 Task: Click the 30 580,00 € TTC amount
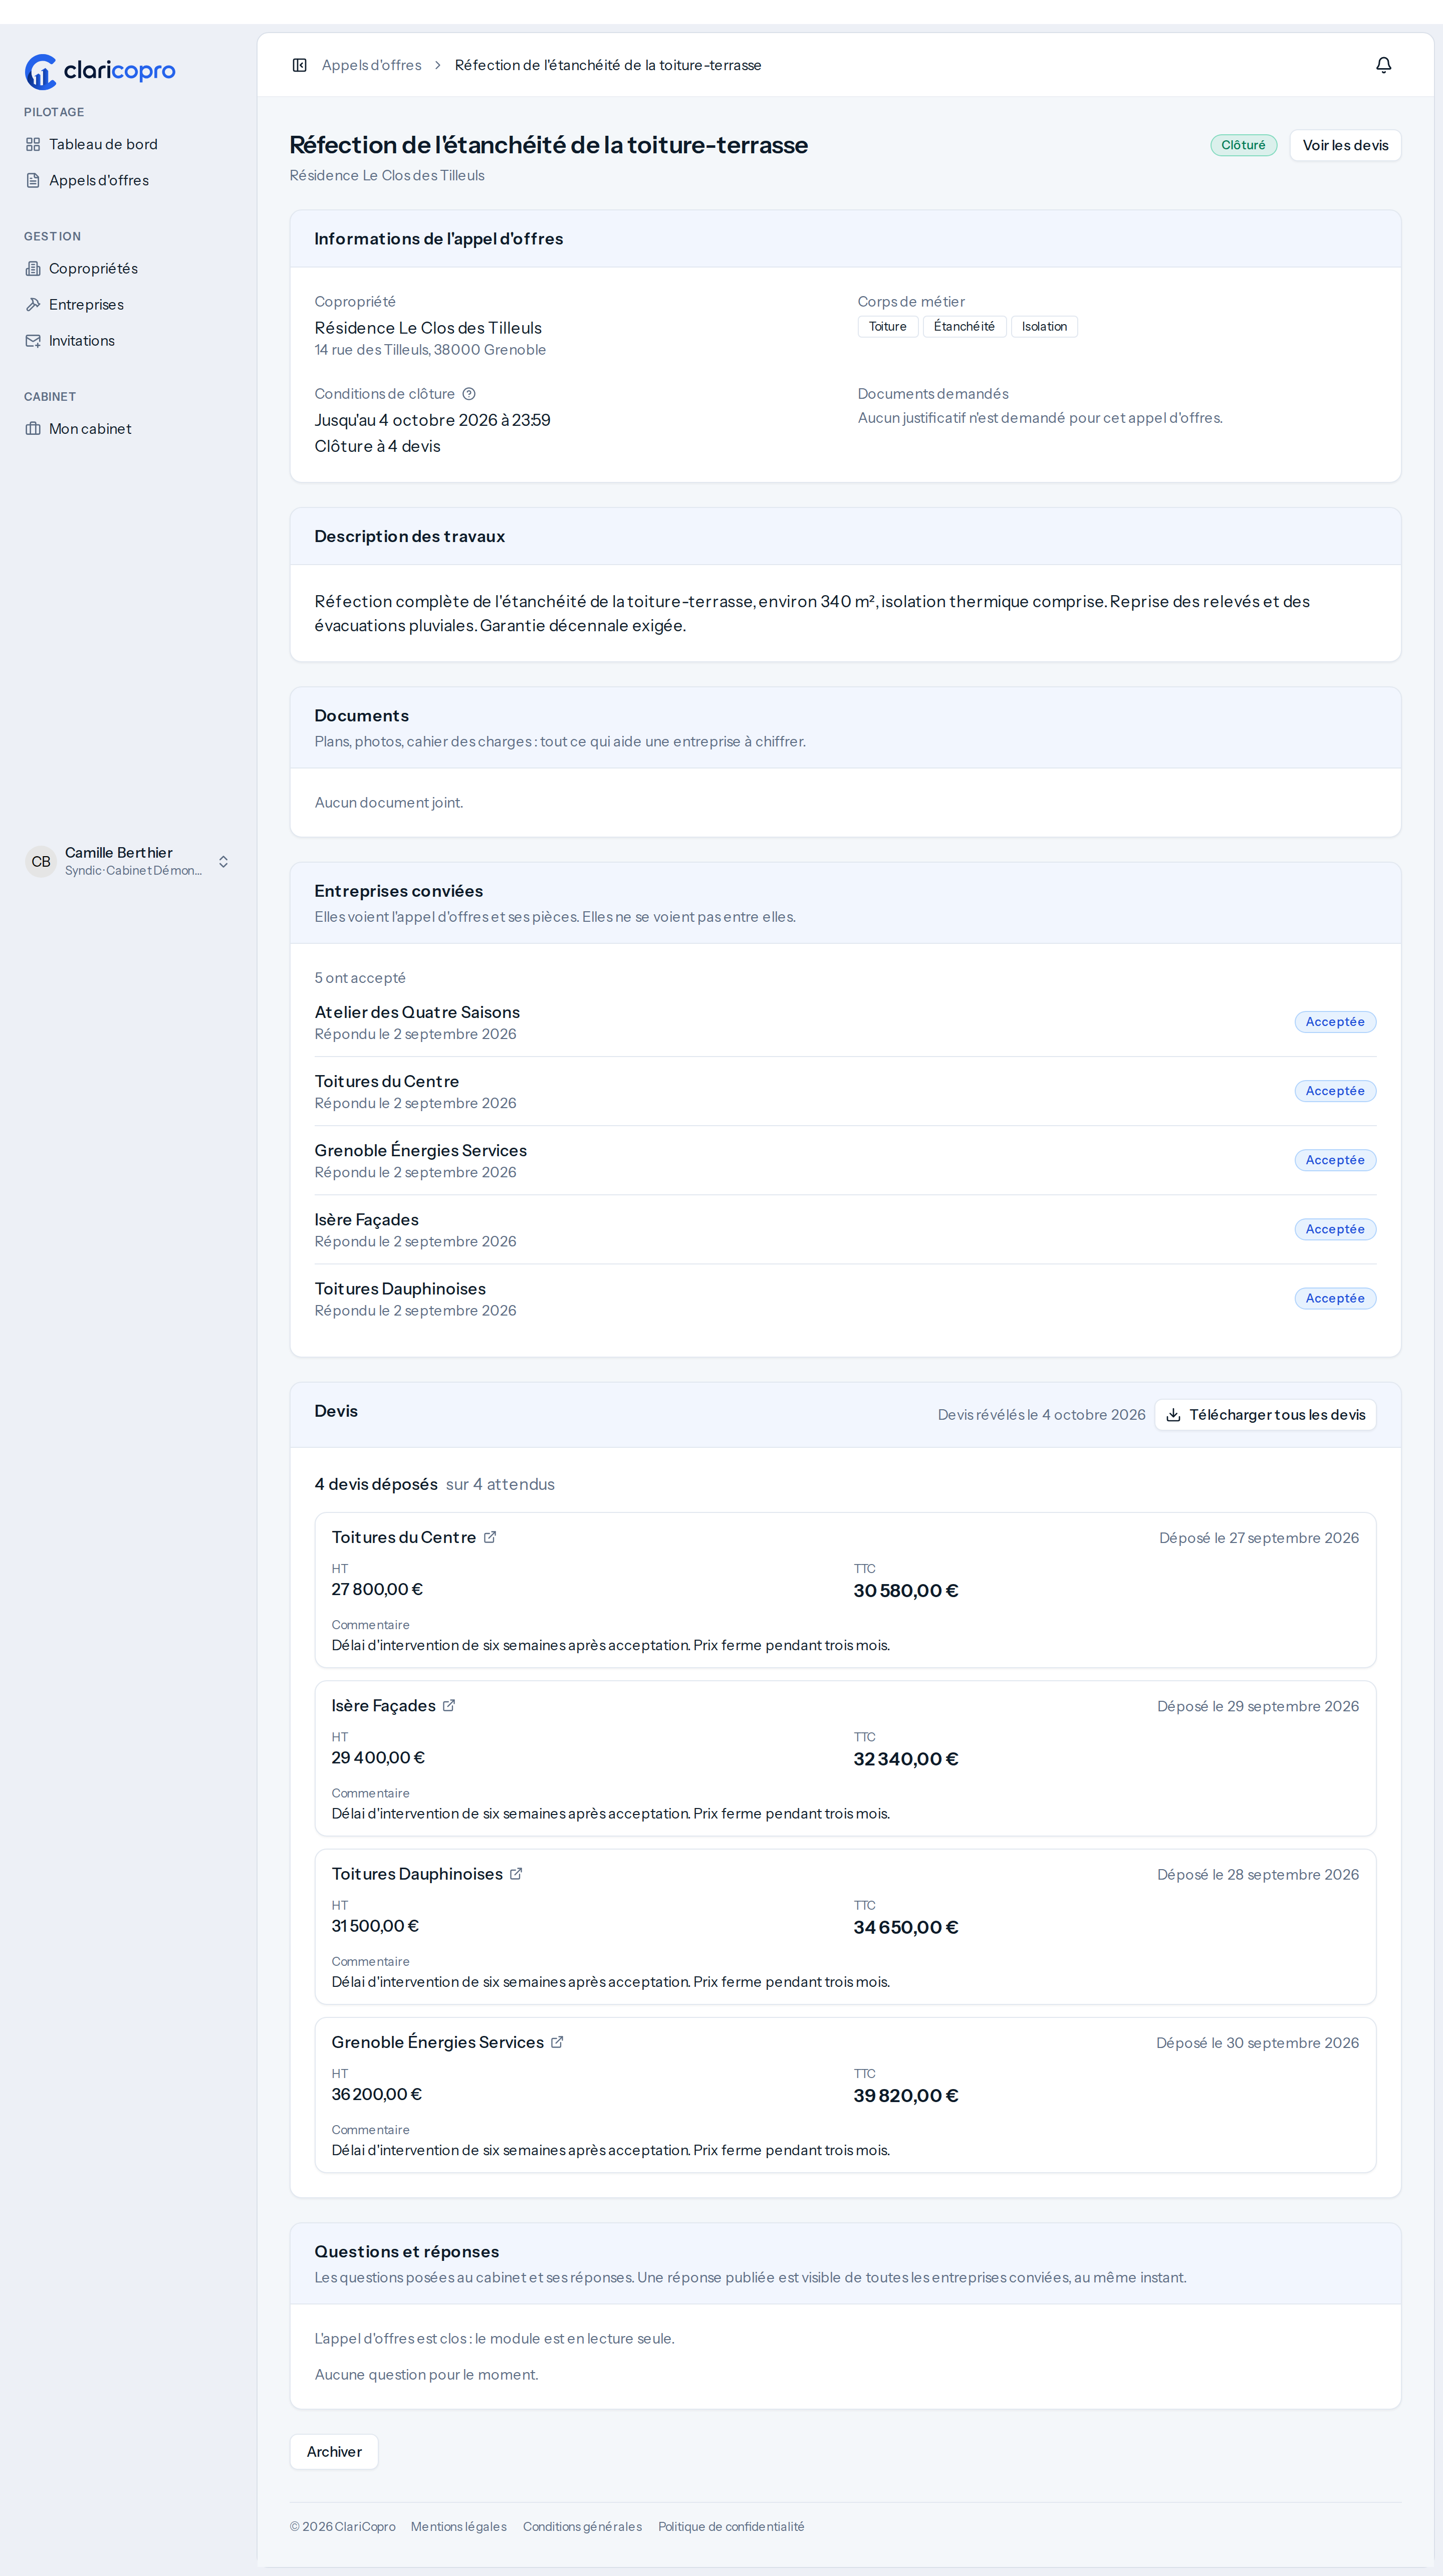click(x=906, y=1590)
